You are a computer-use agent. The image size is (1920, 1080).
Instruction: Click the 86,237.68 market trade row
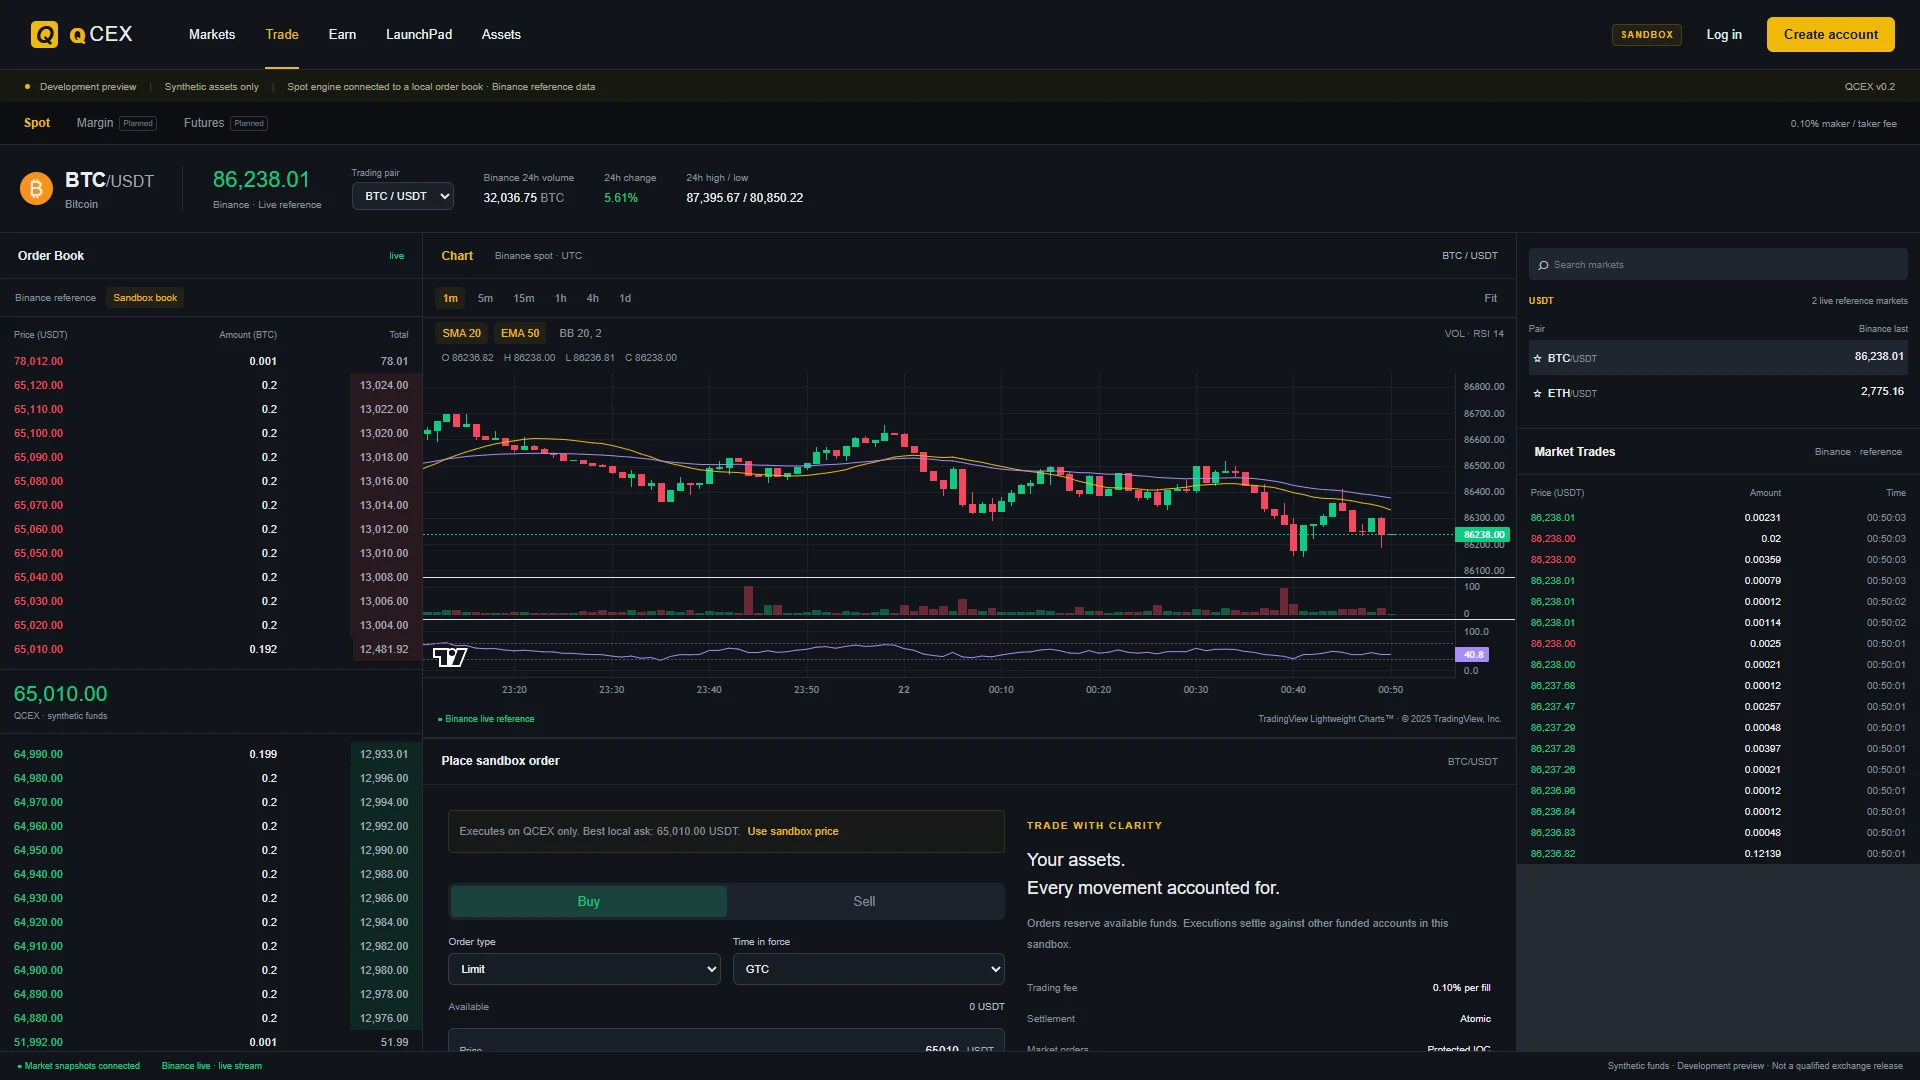point(1718,686)
